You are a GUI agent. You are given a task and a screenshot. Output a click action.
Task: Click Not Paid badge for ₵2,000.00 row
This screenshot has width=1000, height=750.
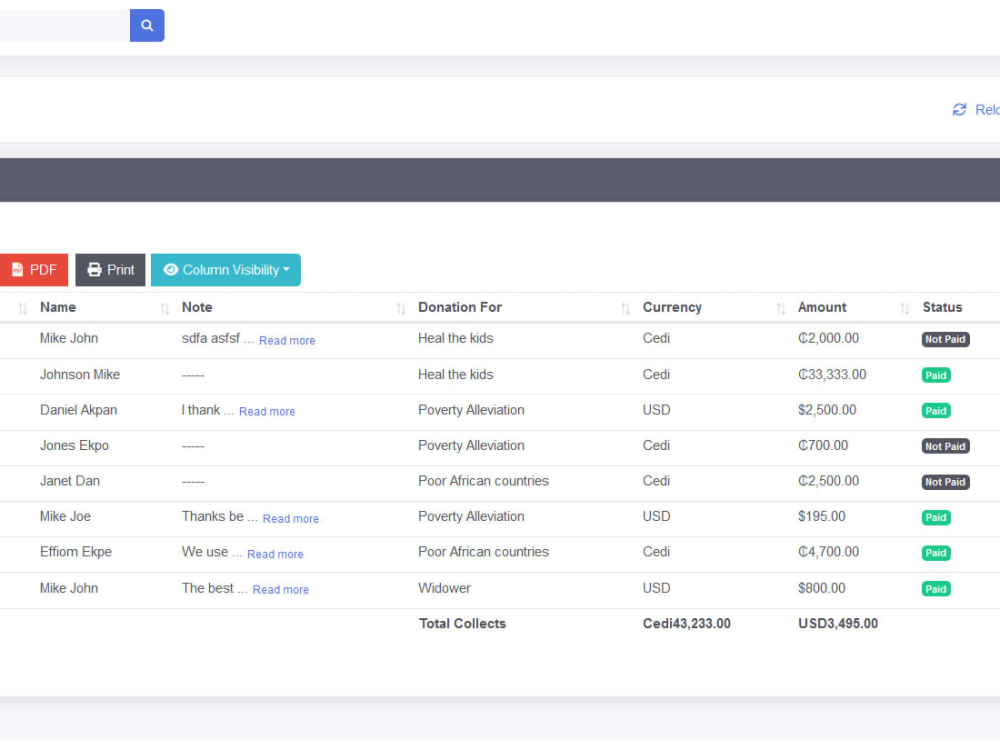945,339
